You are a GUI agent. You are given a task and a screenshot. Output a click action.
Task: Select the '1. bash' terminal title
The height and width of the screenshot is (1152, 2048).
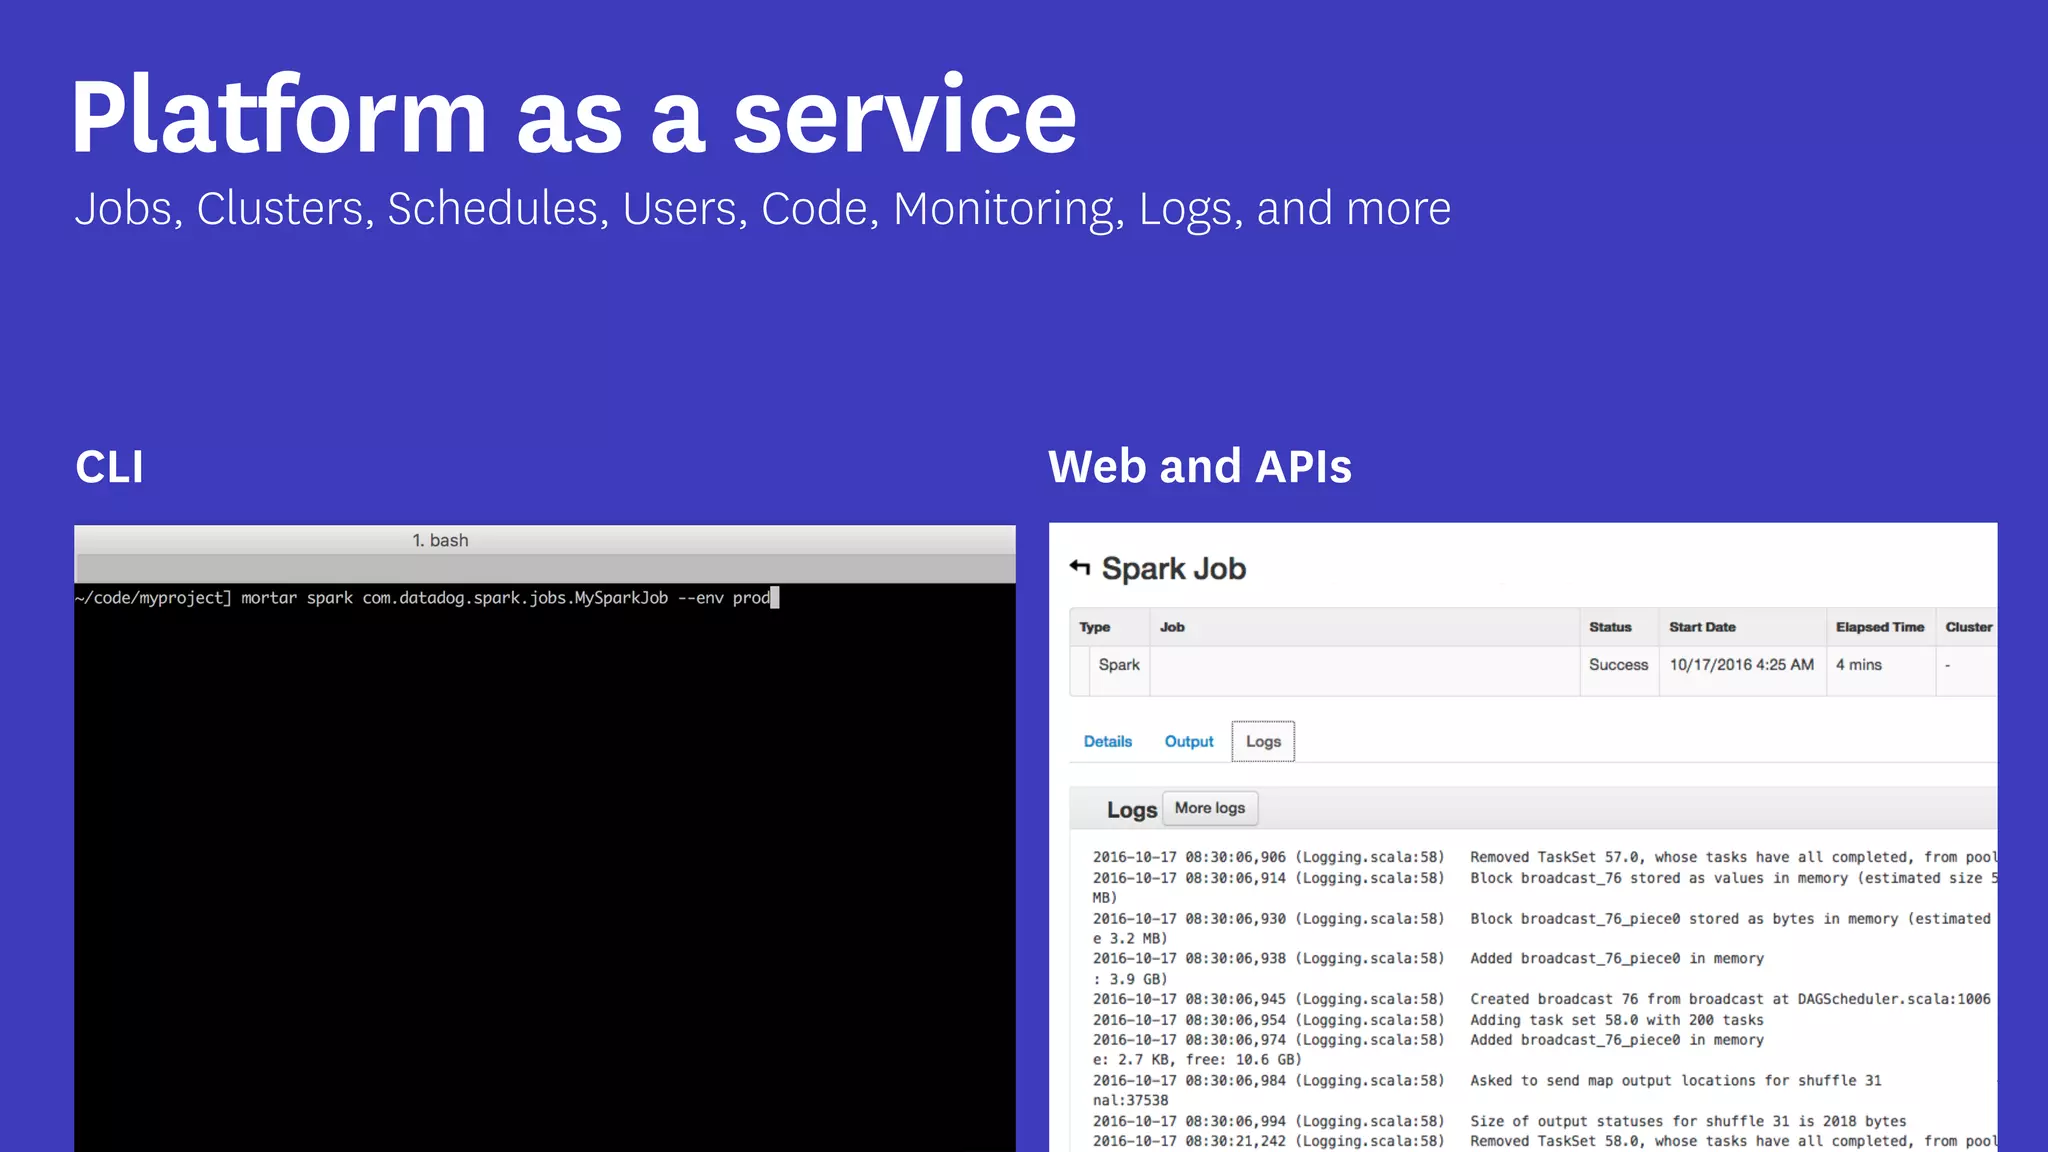coord(441,540)
